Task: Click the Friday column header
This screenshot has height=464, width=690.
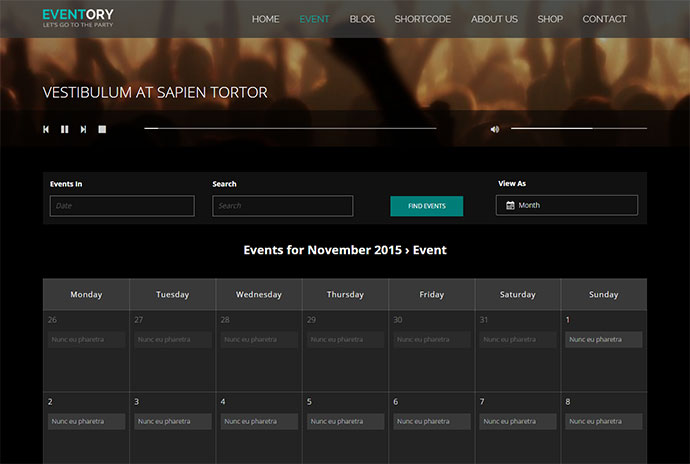Action: (x=432, y=294)
